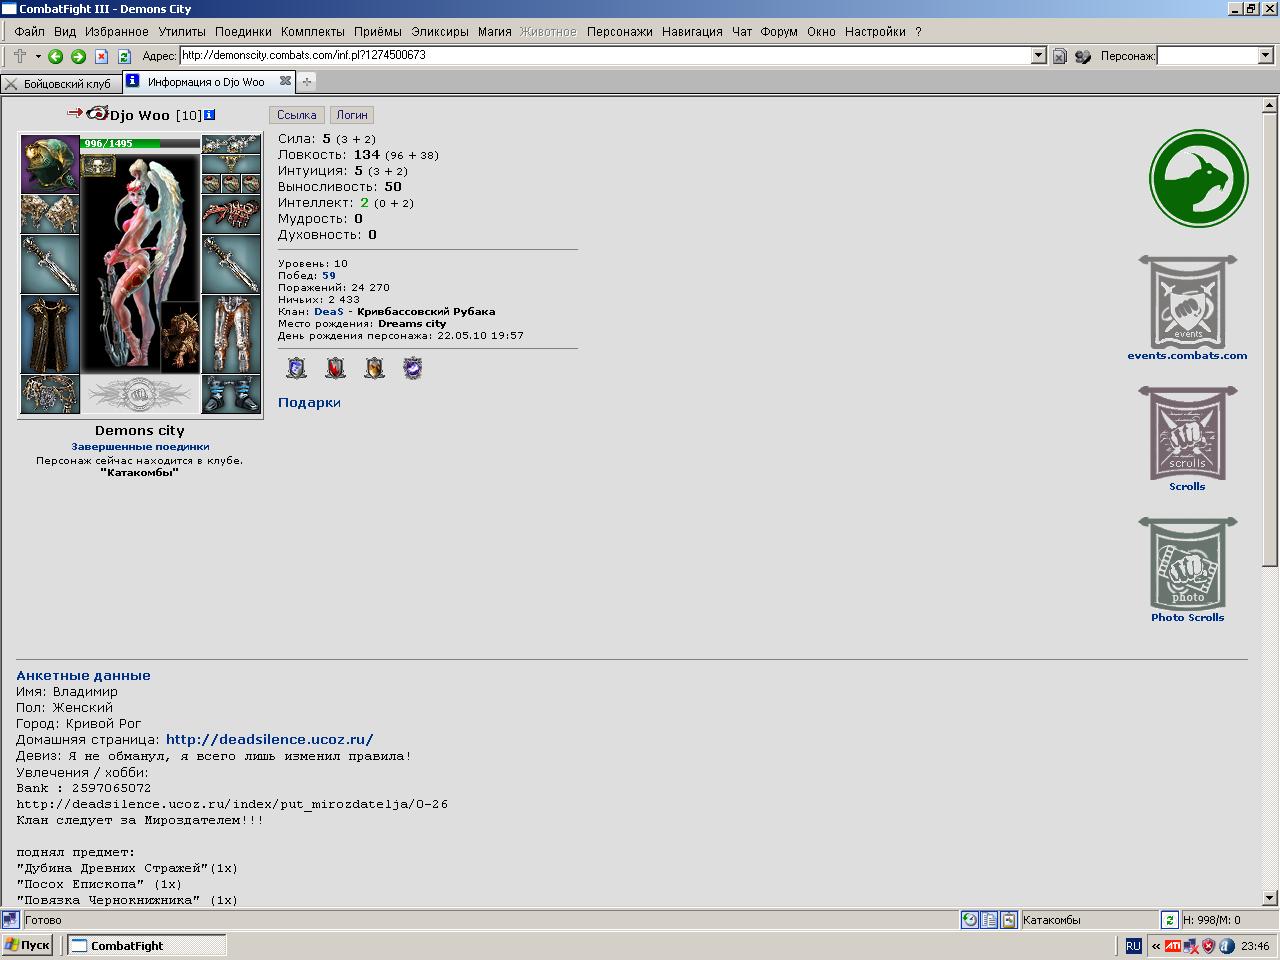1280x960 pixels.
Task: Open the Эликсиры menu
Action: pyautogui.click(x=440, y=31)
